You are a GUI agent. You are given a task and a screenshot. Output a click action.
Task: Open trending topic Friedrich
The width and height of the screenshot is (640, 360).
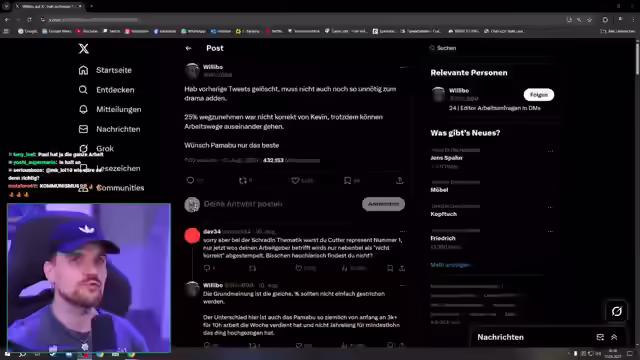click(442, 238)
